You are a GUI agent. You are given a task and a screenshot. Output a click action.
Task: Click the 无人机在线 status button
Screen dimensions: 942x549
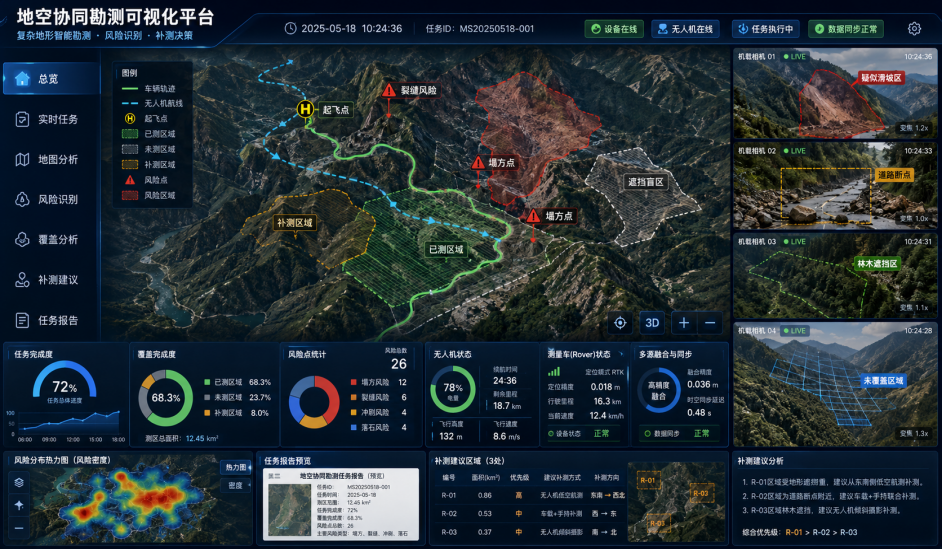tap(685, 29)
